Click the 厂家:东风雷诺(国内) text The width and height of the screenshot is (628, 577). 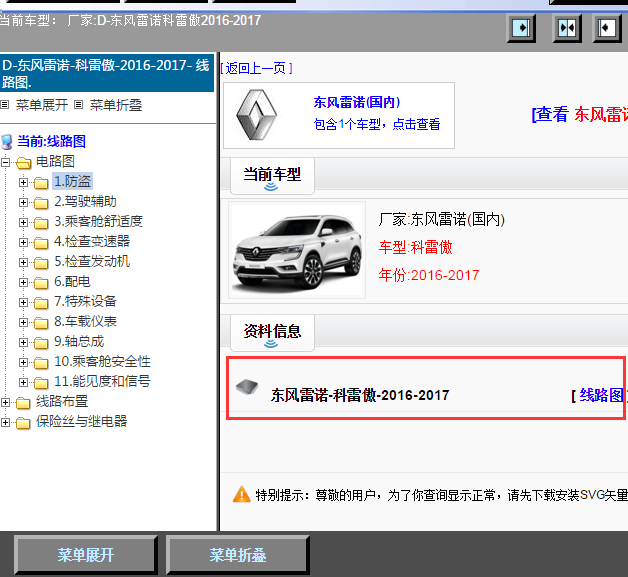(x=441, y=219)
